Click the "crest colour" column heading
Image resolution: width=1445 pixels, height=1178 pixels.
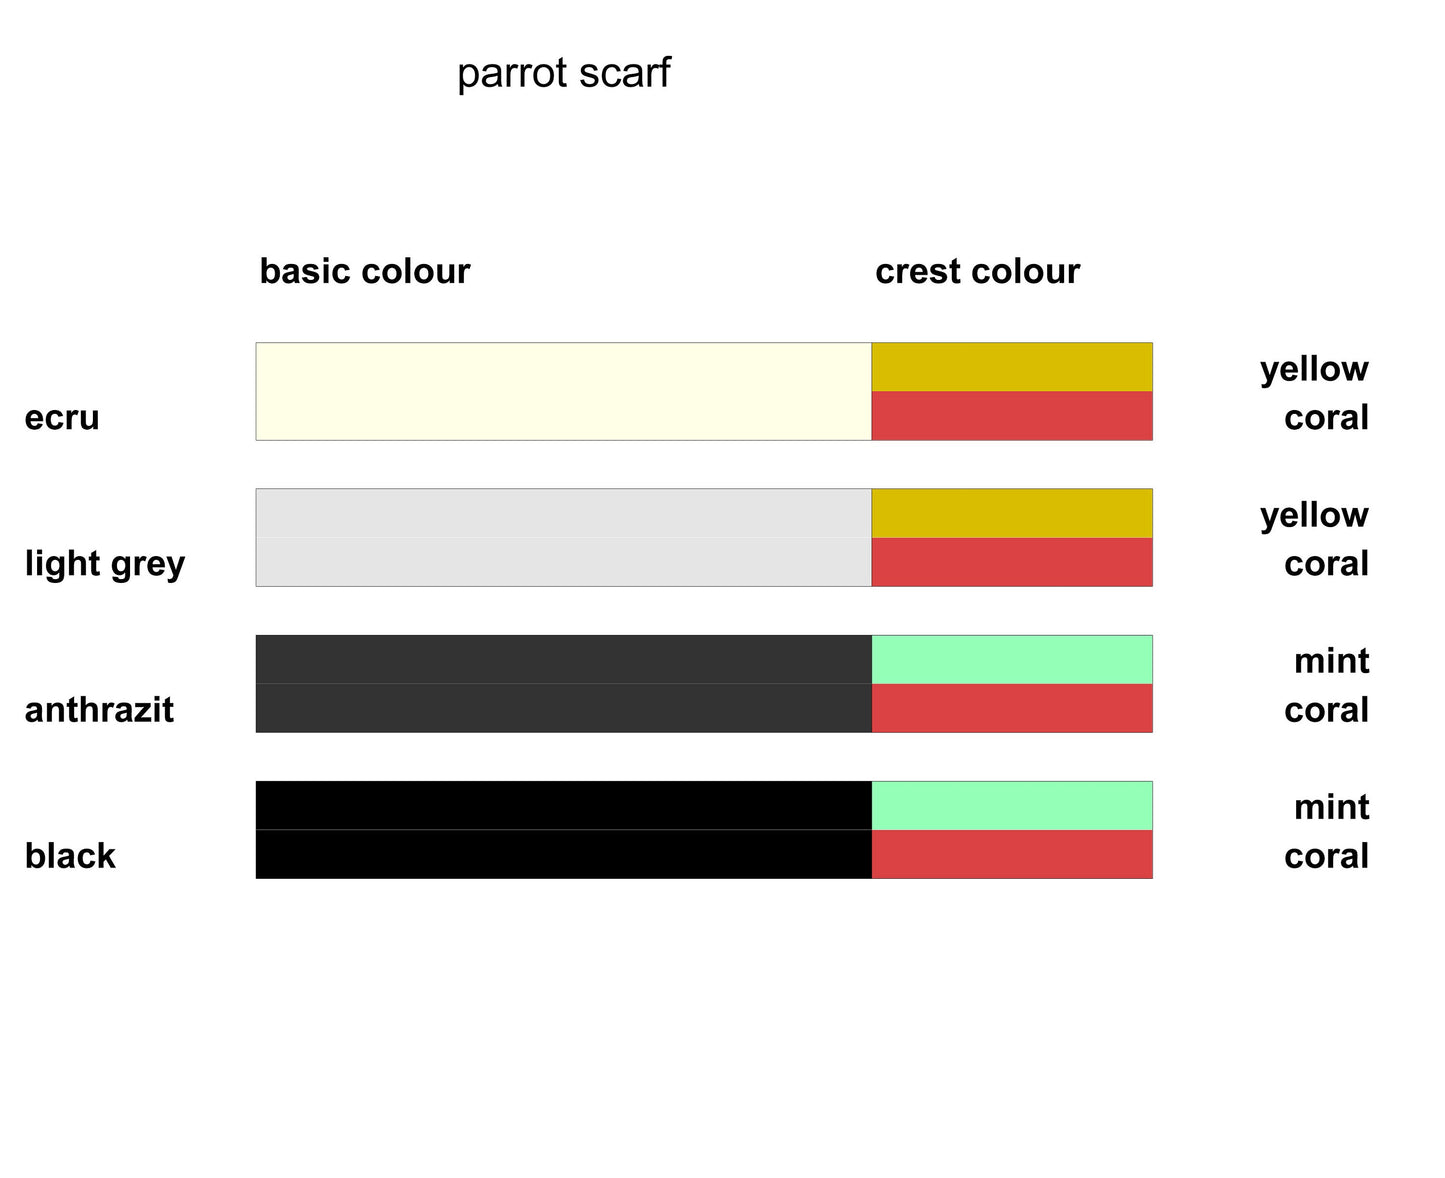click(977, 271)
